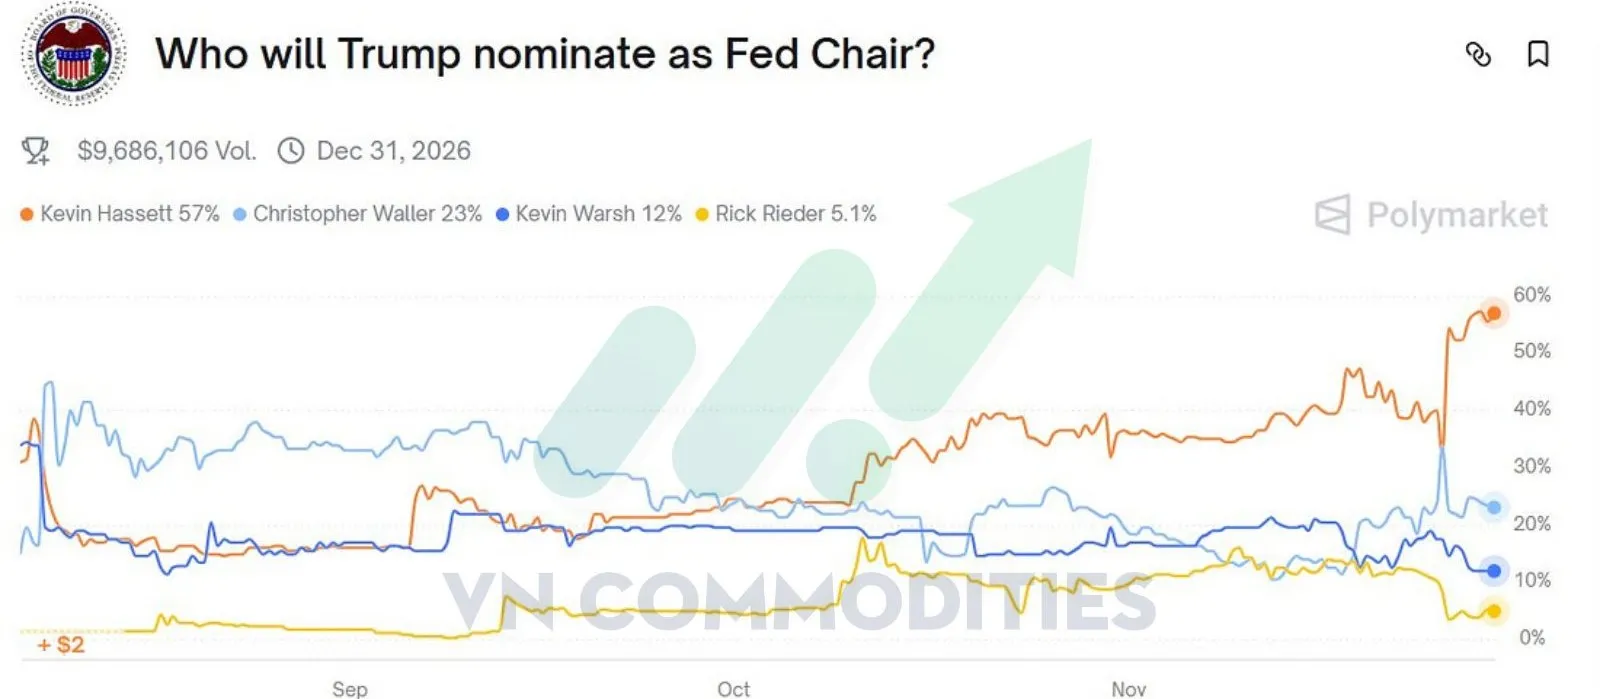Click the 60% label on the price axis
The height and width of the screenshot is (699, 1600).
[x=1532, y=295]
